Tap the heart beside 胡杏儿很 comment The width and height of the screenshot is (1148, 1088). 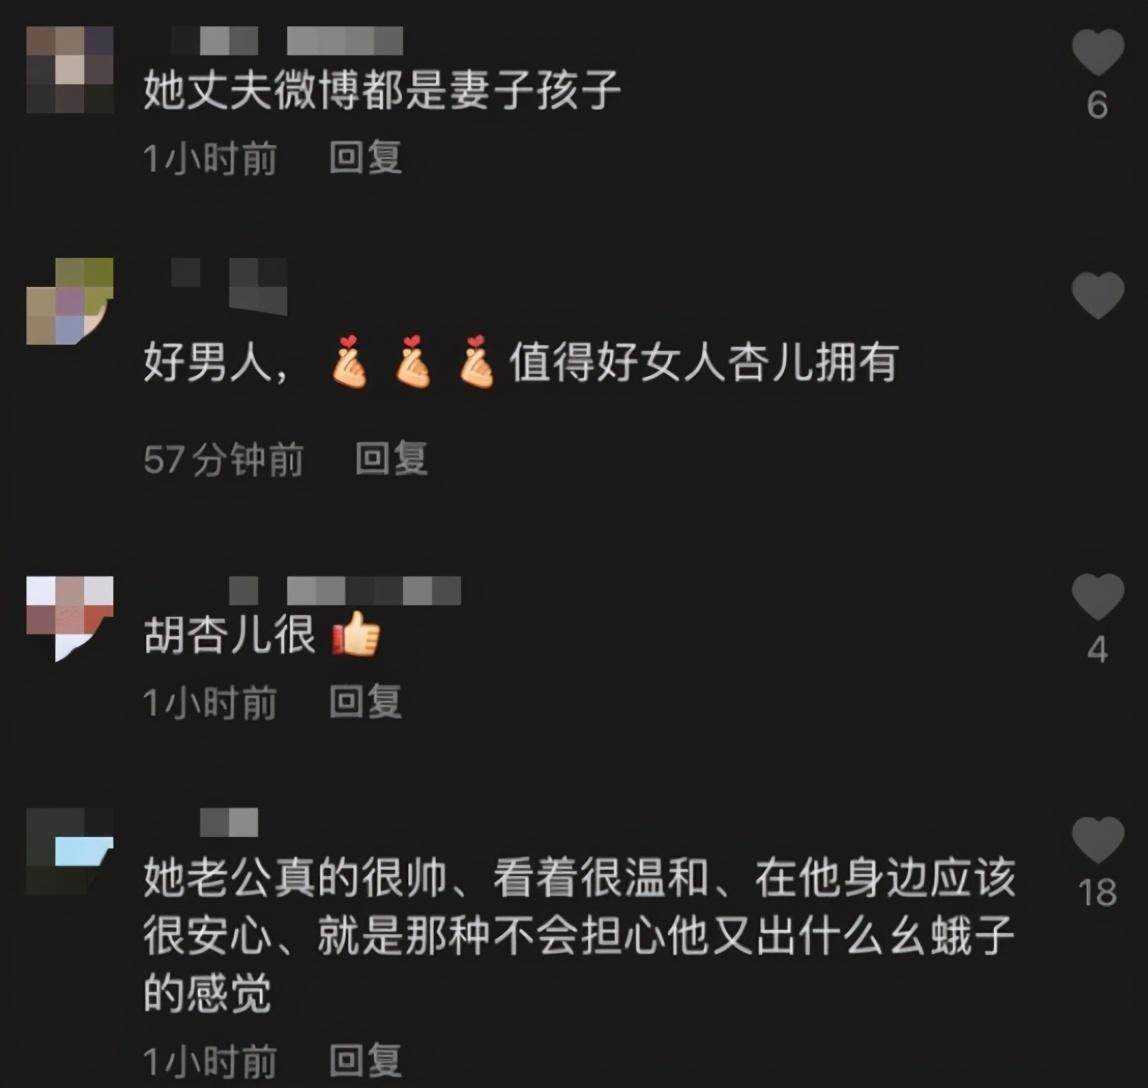pyautogui.click(x=1097, y=597)
